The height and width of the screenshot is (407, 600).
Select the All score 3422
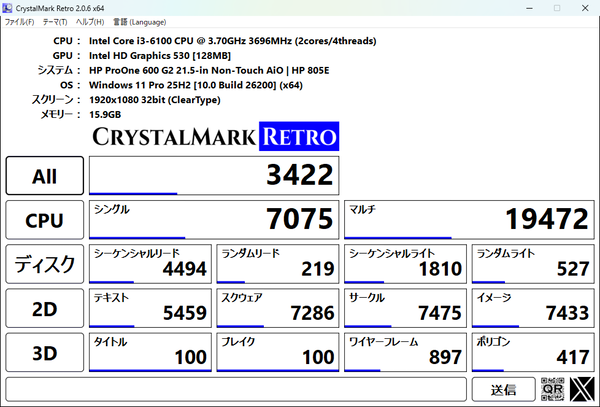[x=300, y=175]
